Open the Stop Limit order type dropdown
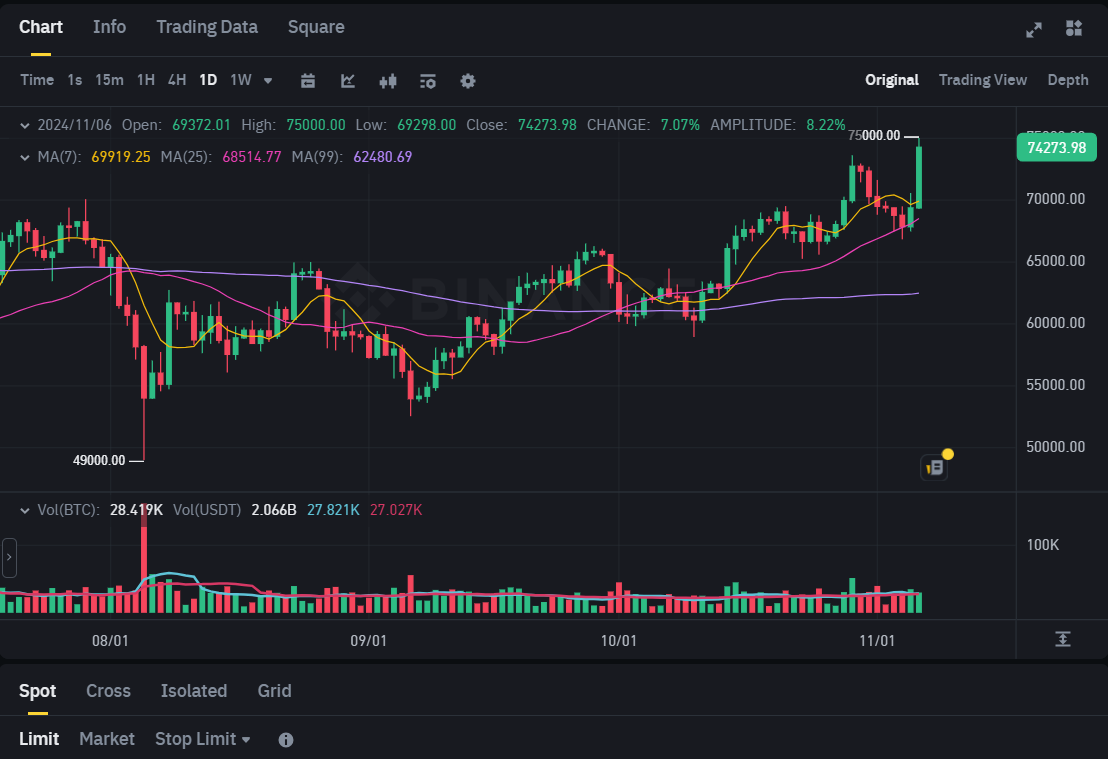The width and height of the screenshot is (1108, 759). click(203, 739)
